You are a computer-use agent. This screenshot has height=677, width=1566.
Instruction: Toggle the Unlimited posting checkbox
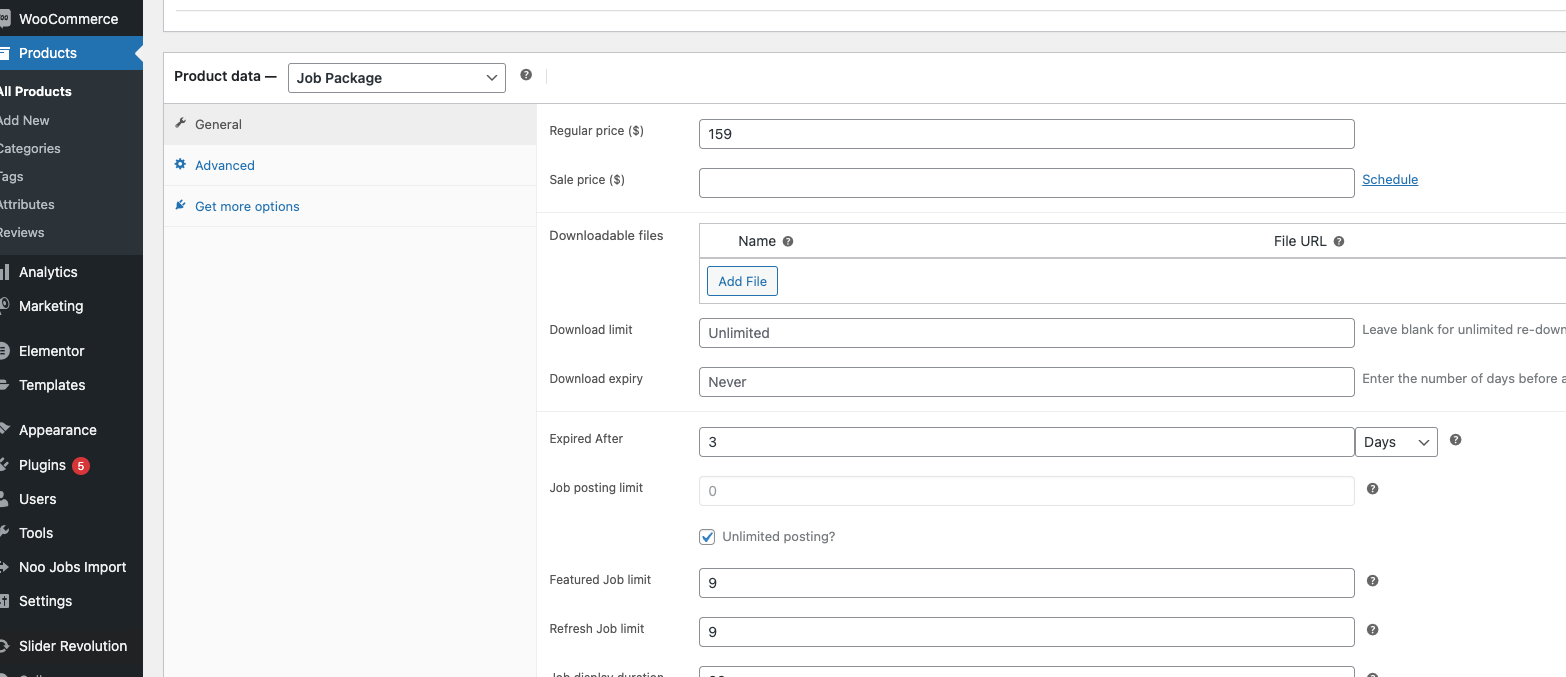click(707, 537)
